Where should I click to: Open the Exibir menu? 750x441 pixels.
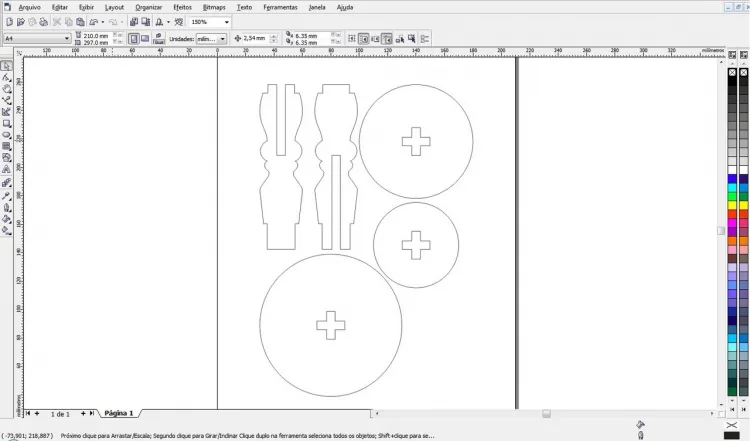(87, 7)
